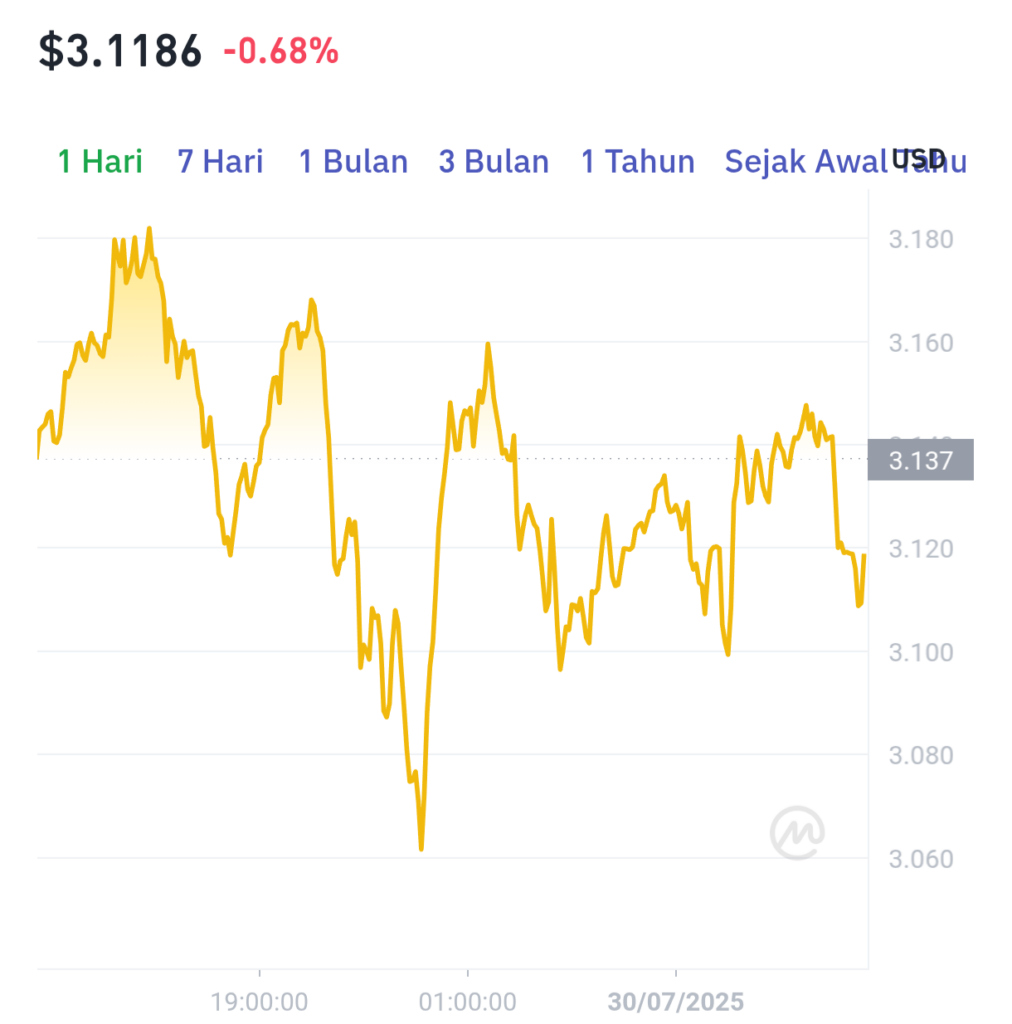Click the chart's lowest dip near 3.060
Image resolution: width=1012 pixels, height=1024 pixels.
[421, 848]
